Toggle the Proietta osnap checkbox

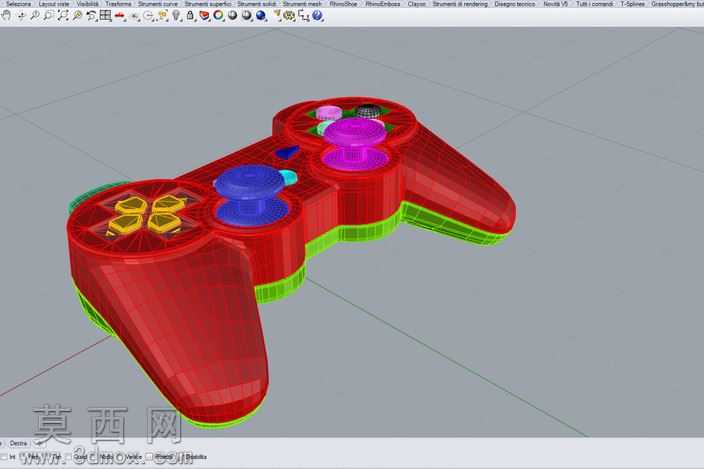150,457
